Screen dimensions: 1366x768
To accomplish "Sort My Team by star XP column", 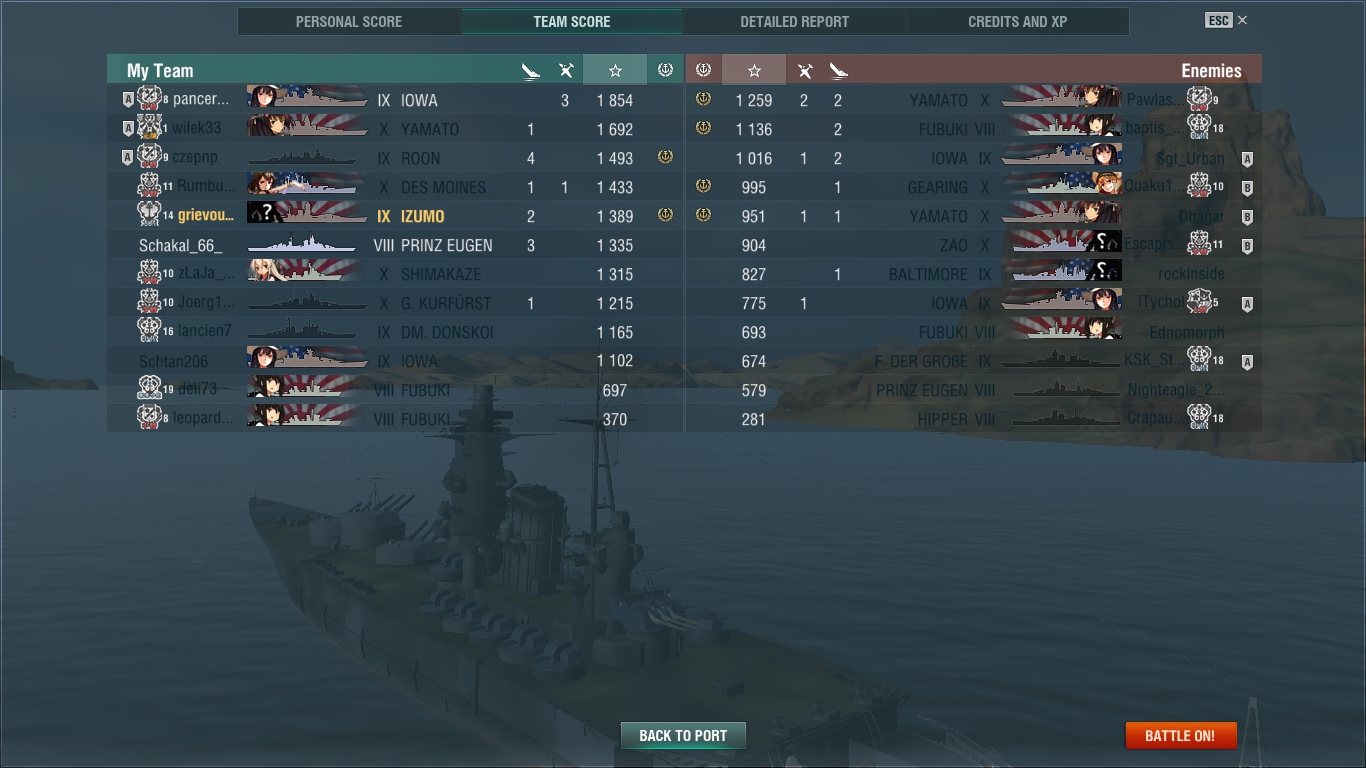I will click(x=615, y=70).
